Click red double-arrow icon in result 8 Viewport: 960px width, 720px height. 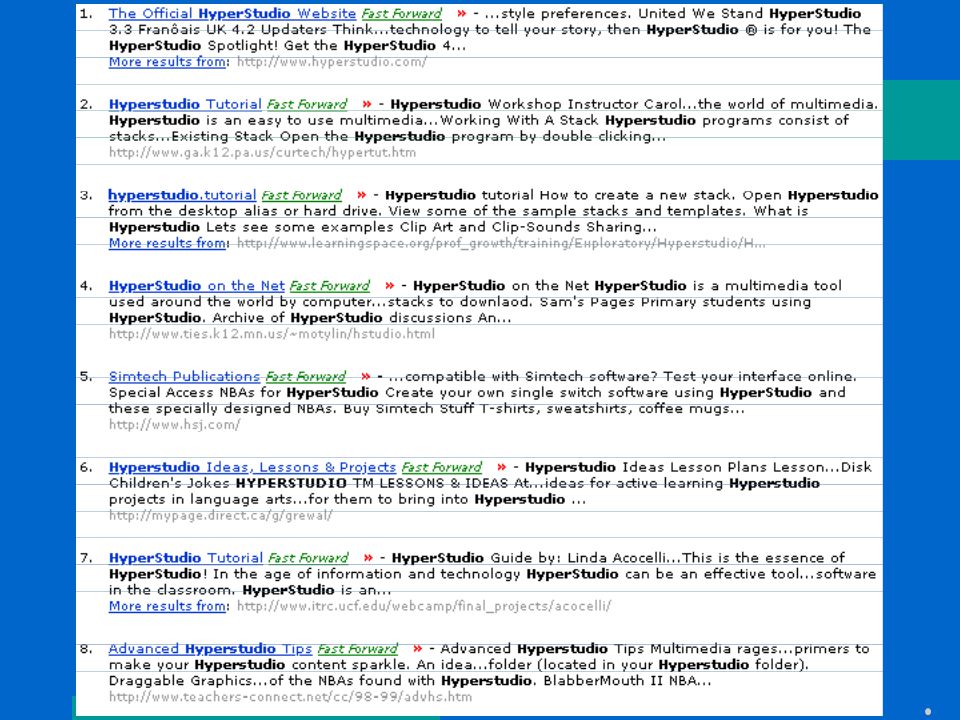click(x=417, y=649)
